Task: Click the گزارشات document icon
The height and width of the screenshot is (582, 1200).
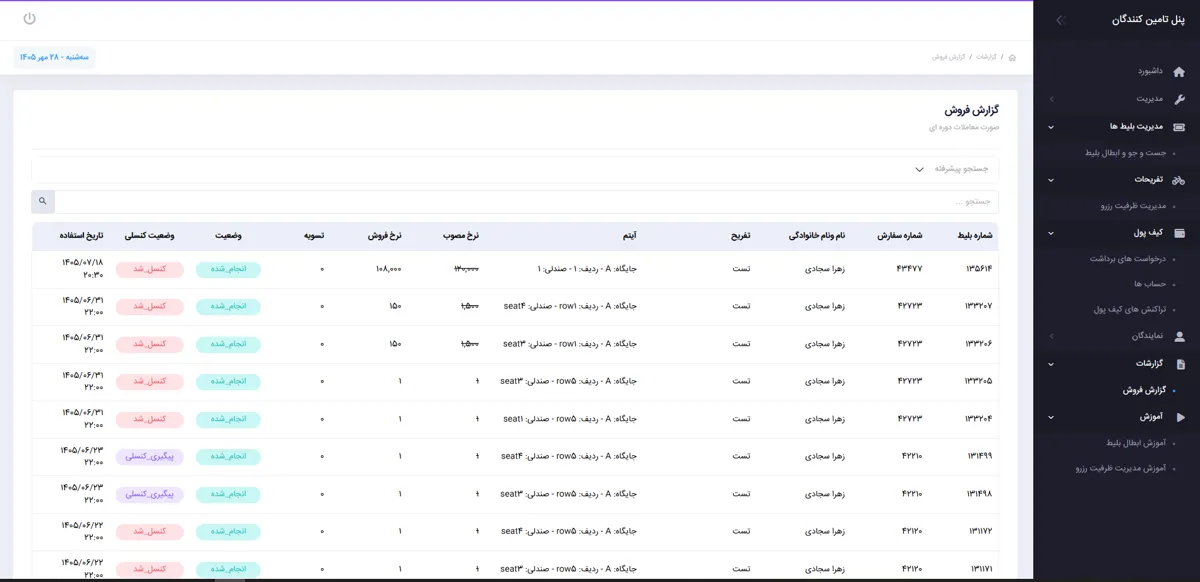Action: point(1180,364)
